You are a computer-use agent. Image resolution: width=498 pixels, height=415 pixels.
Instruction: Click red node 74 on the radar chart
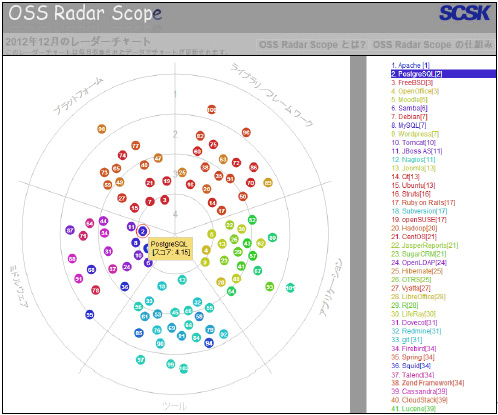122,155
